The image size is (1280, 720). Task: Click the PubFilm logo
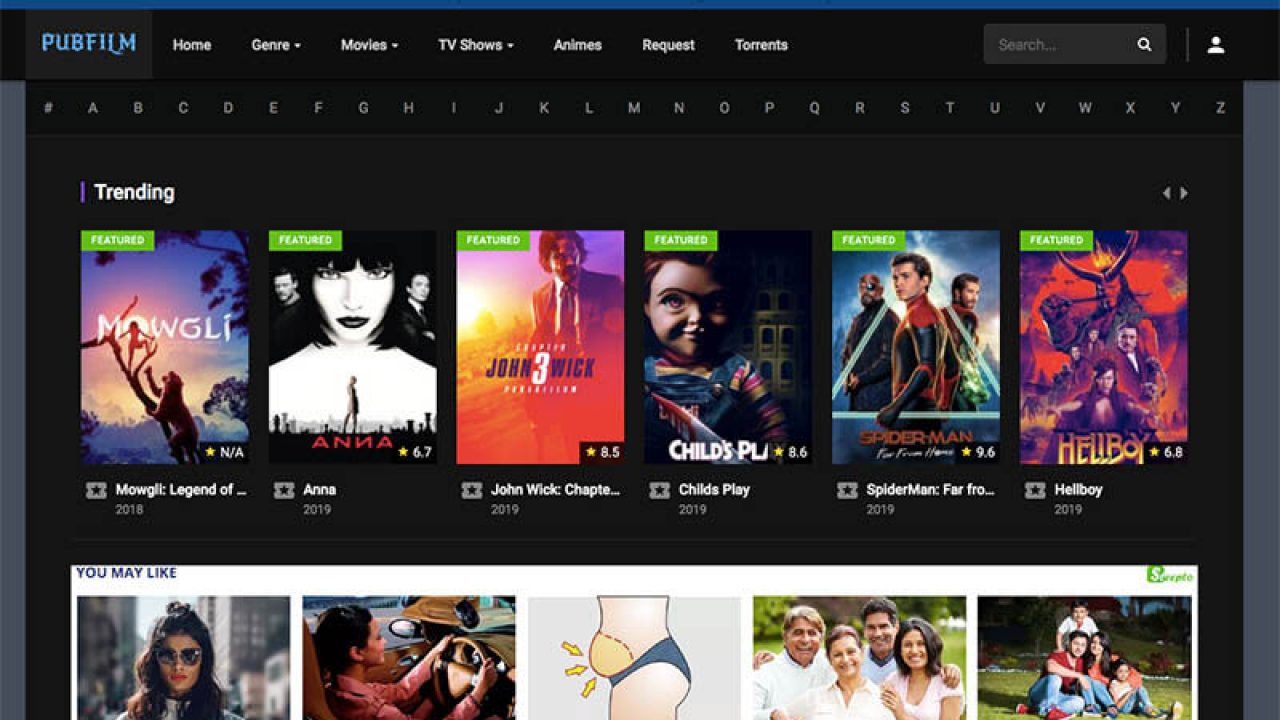(89, 44)
